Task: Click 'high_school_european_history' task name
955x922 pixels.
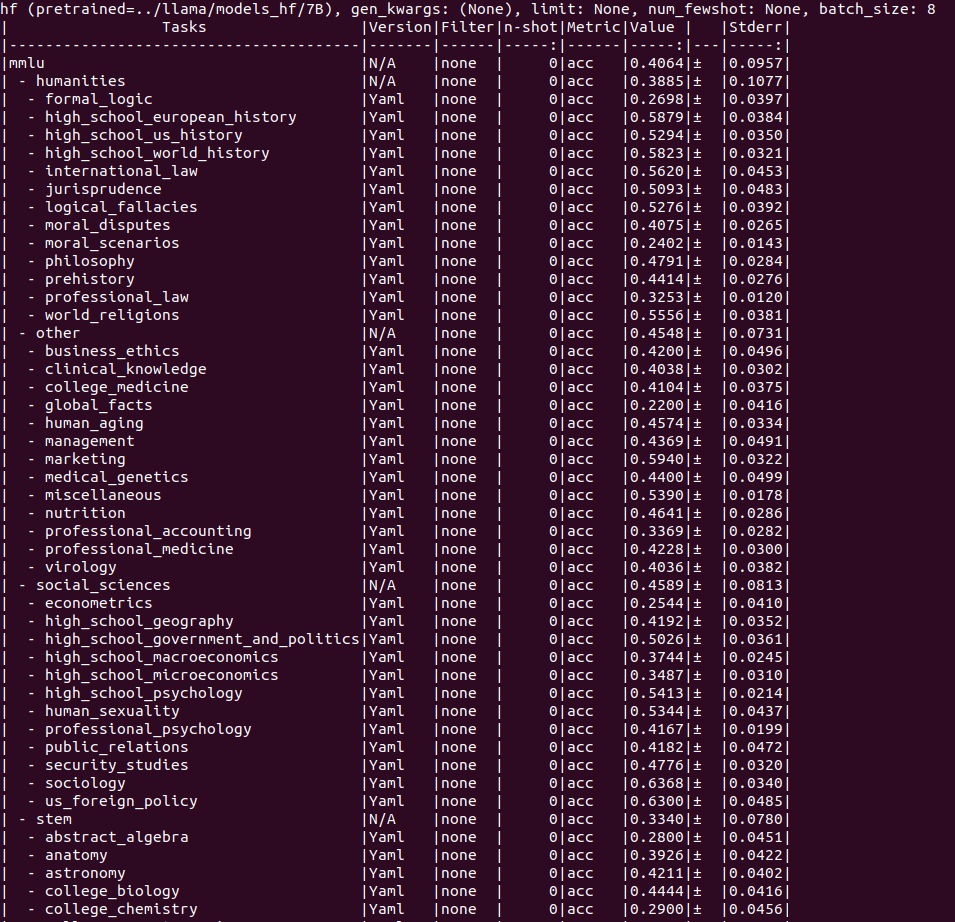Action: click(x=171, y=118)
